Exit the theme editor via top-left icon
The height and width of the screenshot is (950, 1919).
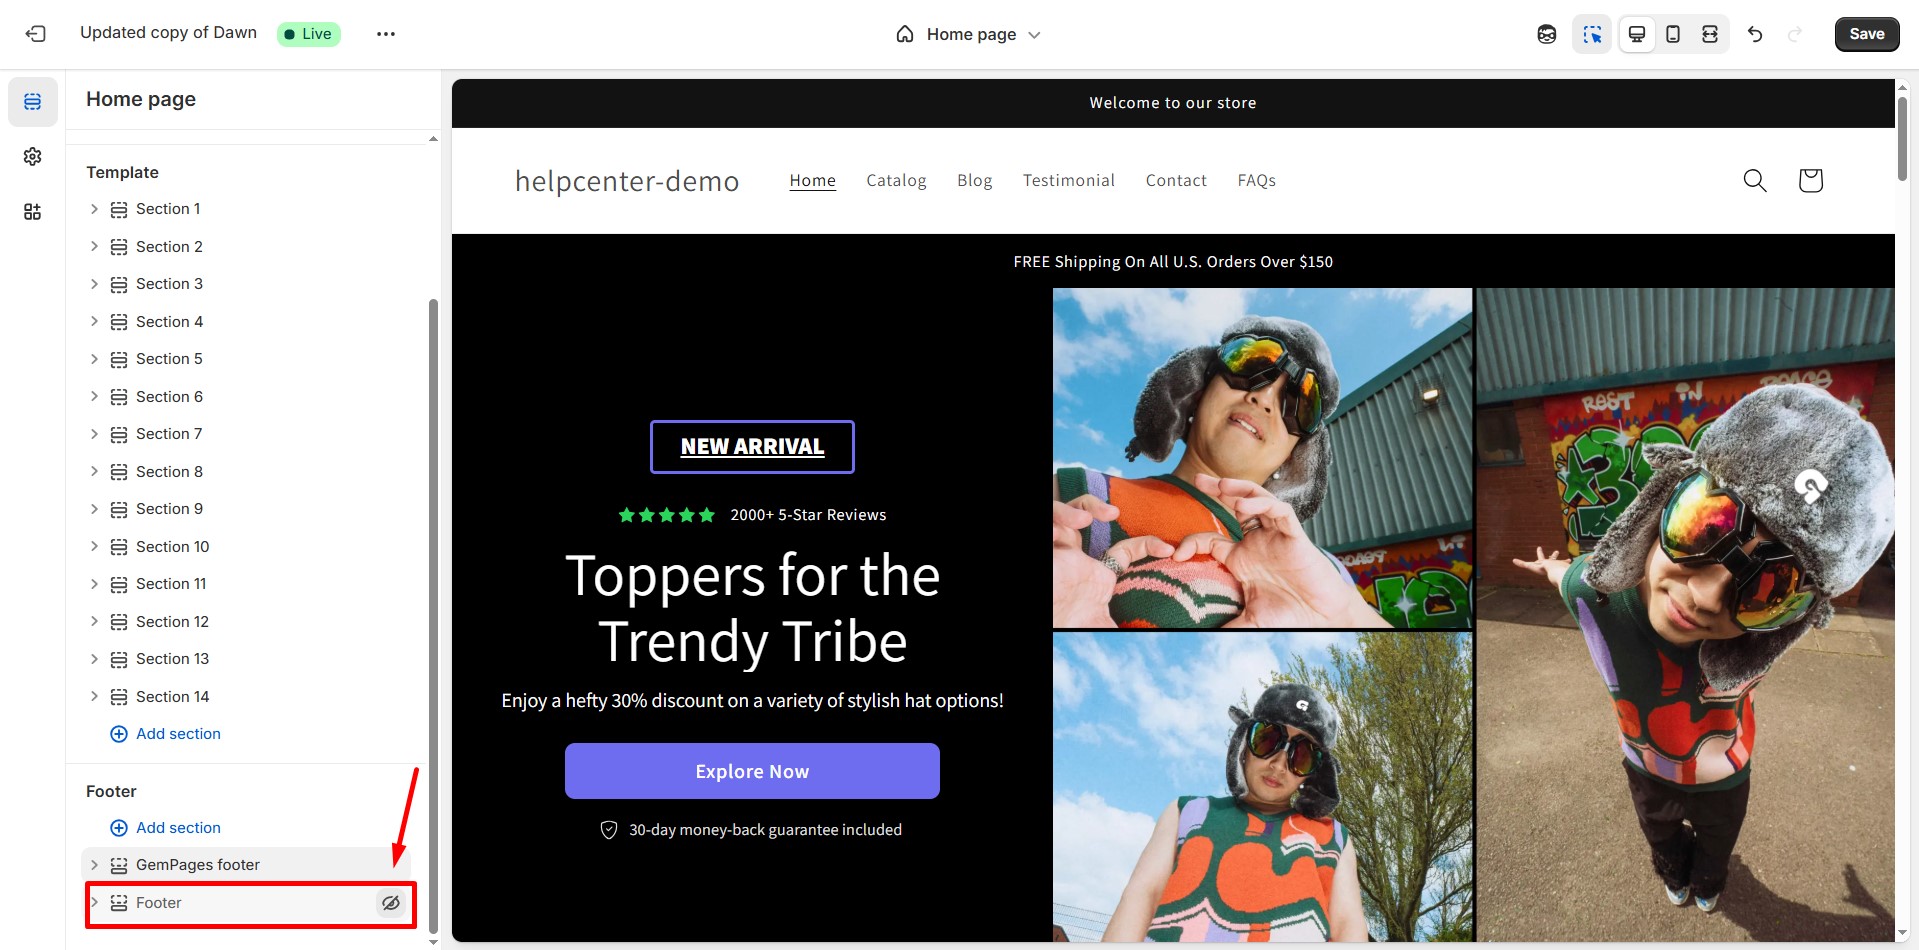35,33
